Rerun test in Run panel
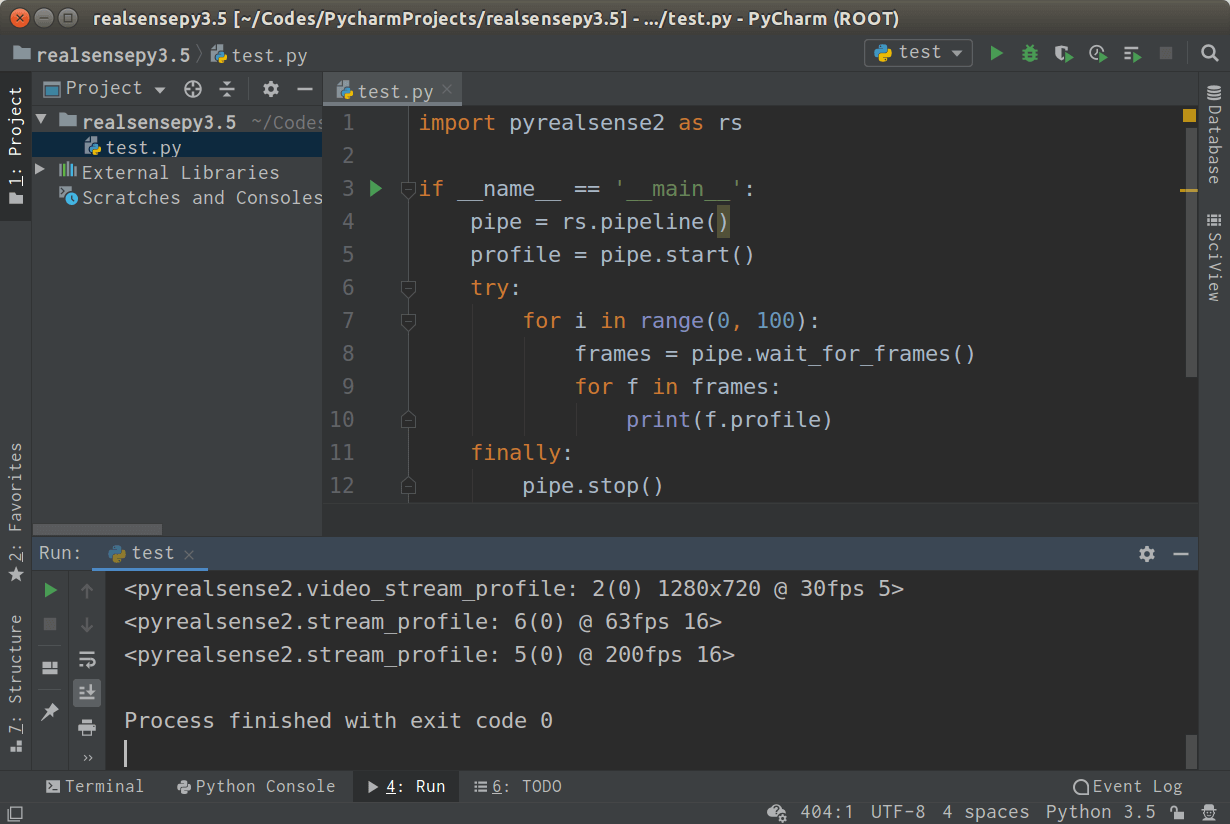Image resolution: width=1230 pixels, height=824 pixels. 50,591
